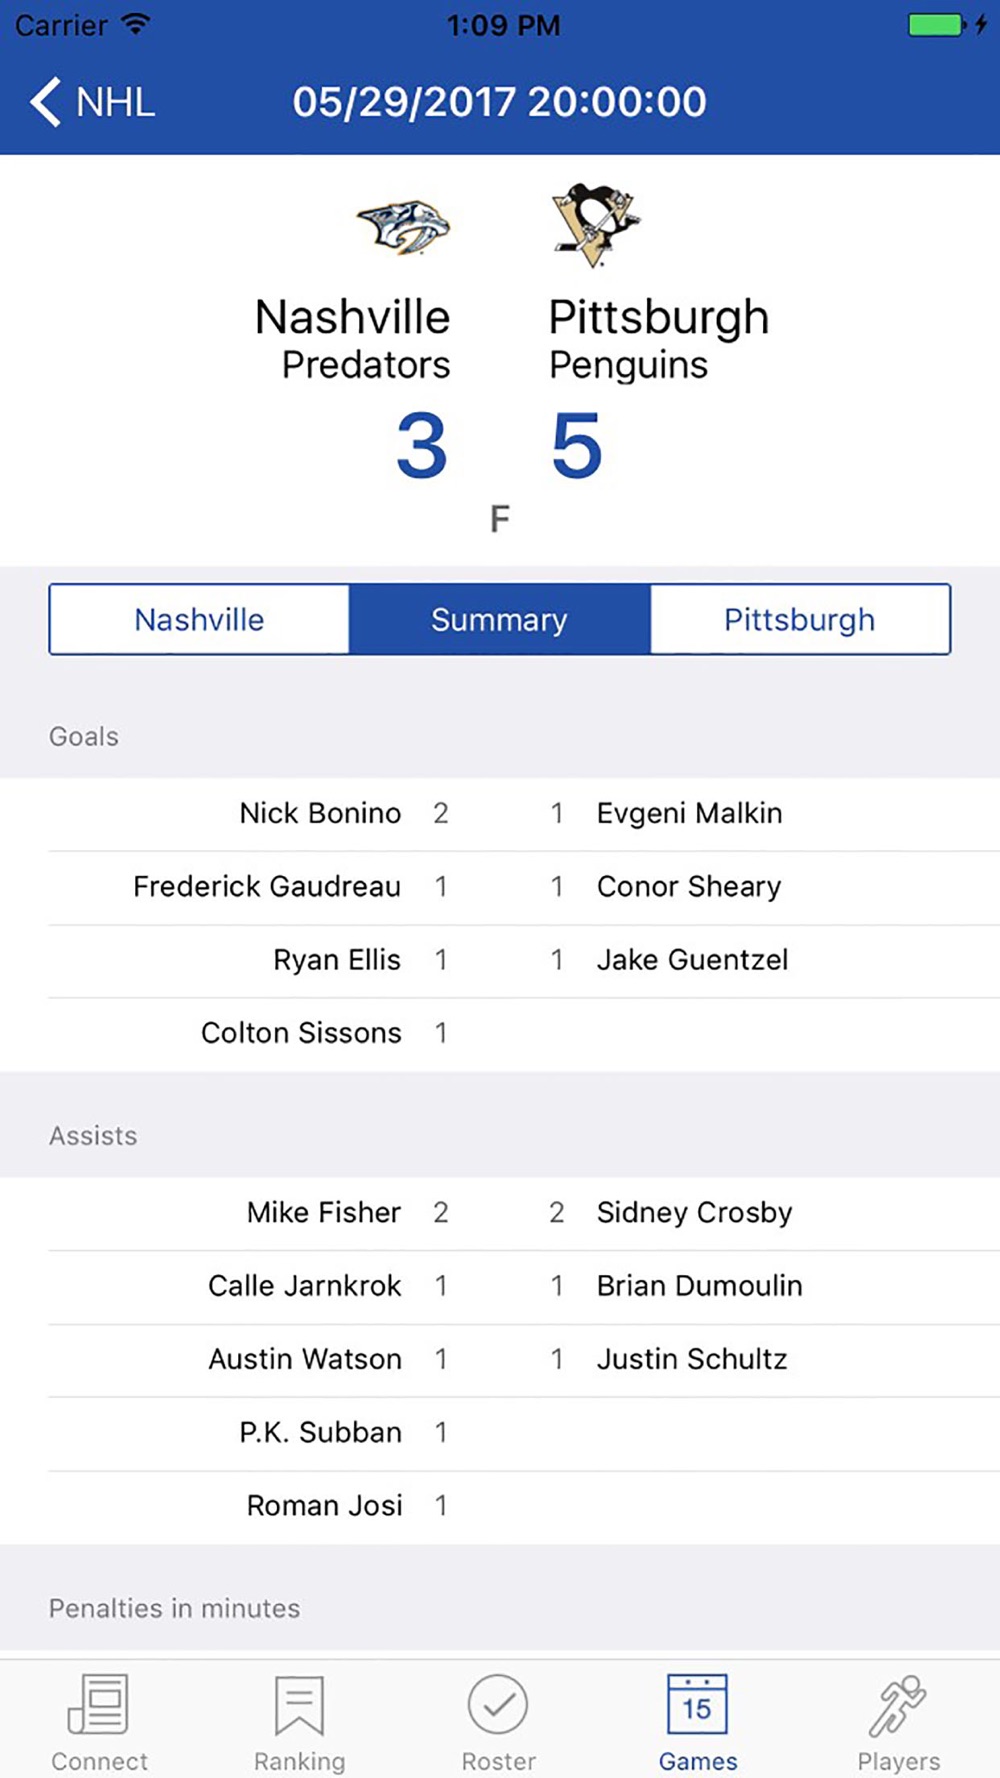1000x1778 pixels.
Task: Switch to the Nashville segment
Action: pos(199,620)
